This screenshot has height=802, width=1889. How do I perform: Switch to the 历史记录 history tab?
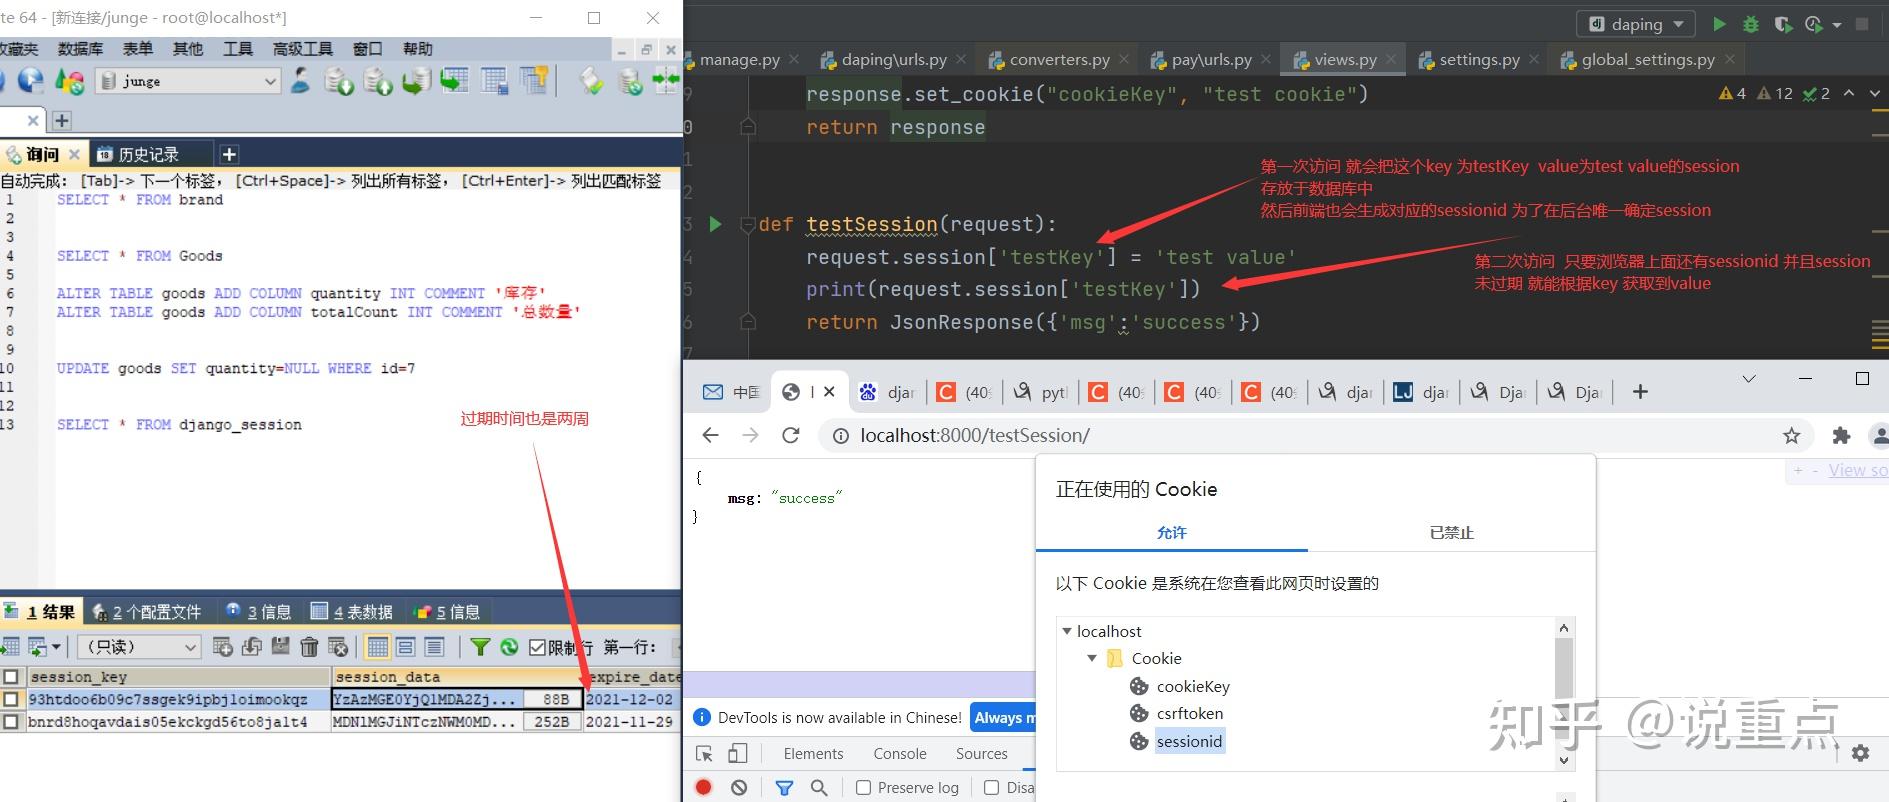(149, 154)
